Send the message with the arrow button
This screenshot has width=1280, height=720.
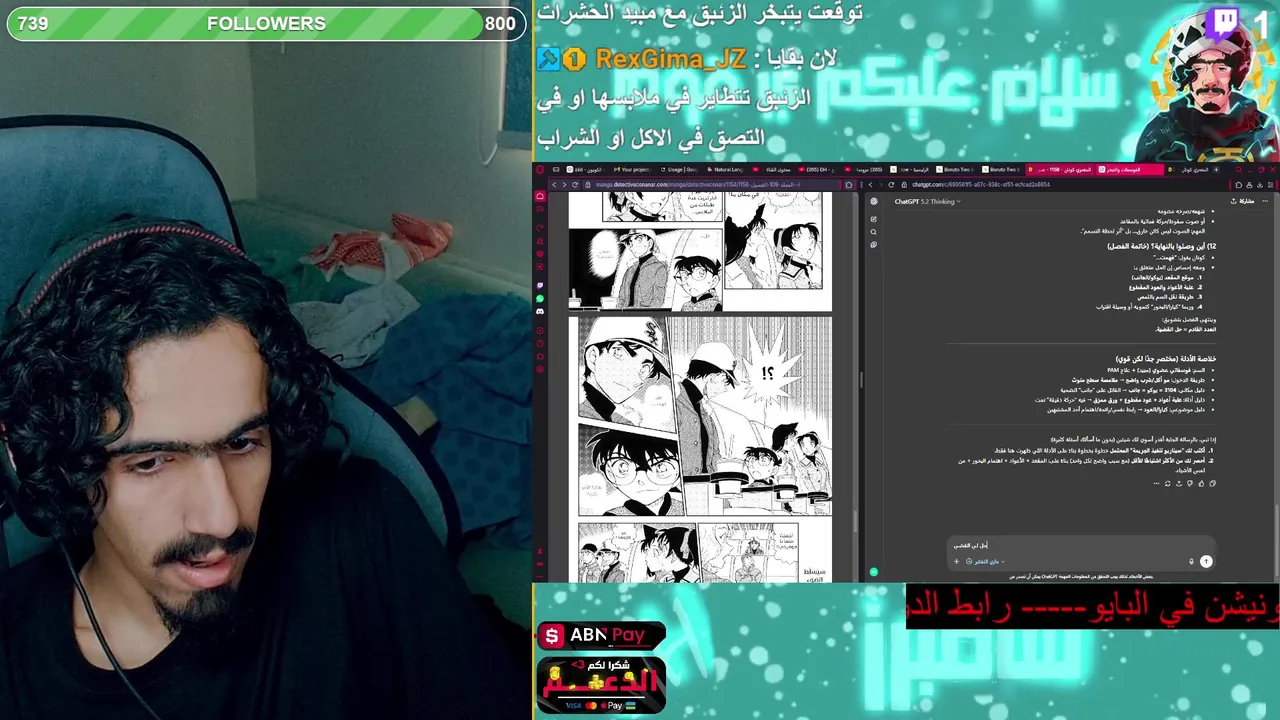(1206, 561)
